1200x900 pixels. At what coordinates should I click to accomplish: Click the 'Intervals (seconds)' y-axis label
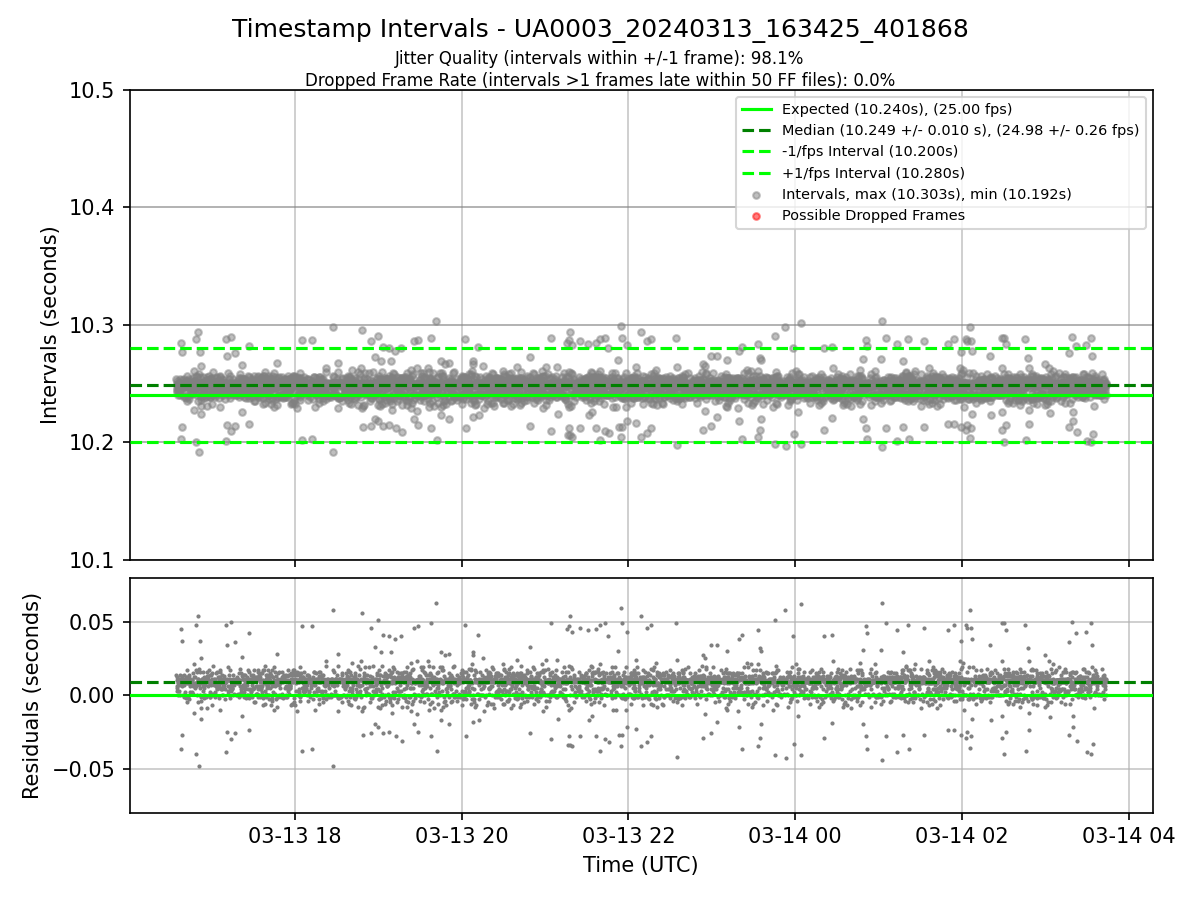pos(50,325)
